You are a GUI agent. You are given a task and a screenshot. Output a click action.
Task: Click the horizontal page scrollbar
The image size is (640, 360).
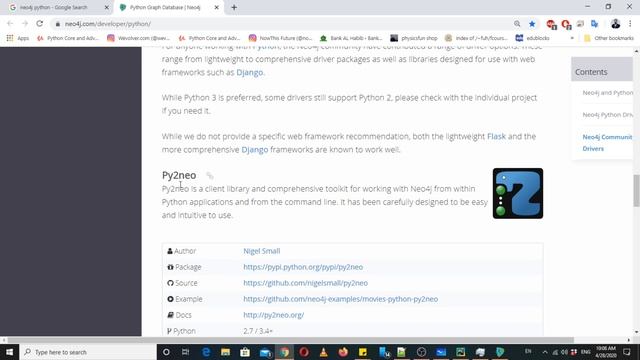[291, 340]
